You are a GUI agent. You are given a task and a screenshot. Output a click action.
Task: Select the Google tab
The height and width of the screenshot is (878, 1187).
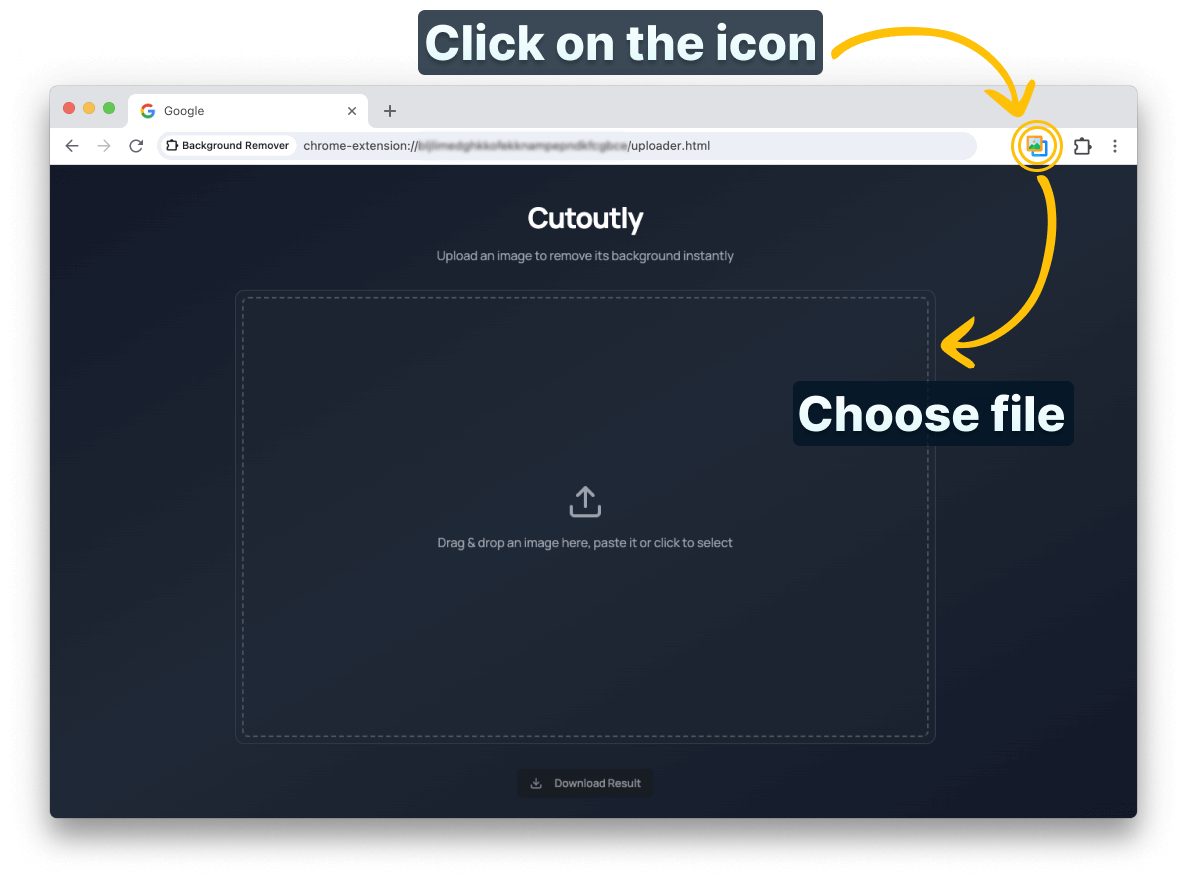(248, 111)
